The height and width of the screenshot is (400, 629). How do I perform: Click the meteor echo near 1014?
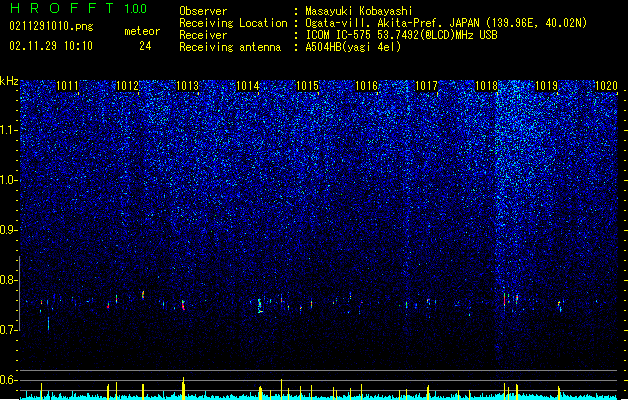pos(260,305)
